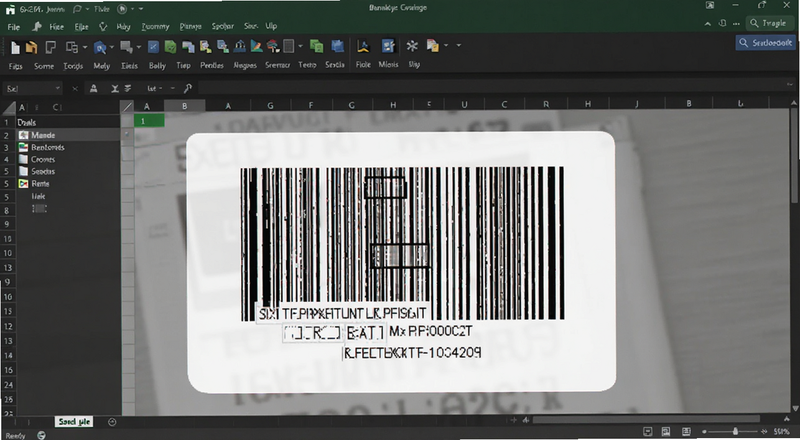Screen dimensions: 800x440
Task: Click the blank sheet icon left of Tordjs
Action: coord(51,47)
